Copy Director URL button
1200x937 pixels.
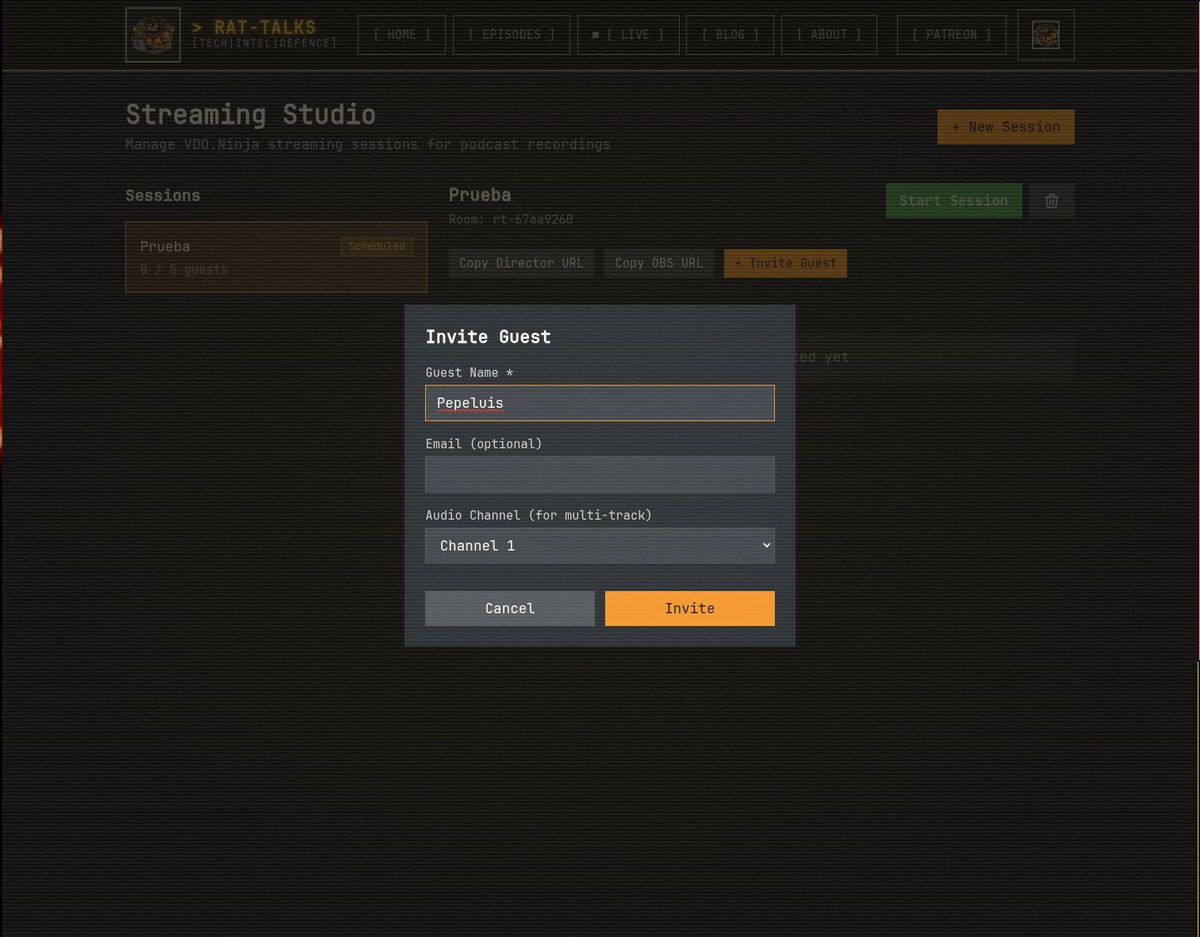coord(521,263)
